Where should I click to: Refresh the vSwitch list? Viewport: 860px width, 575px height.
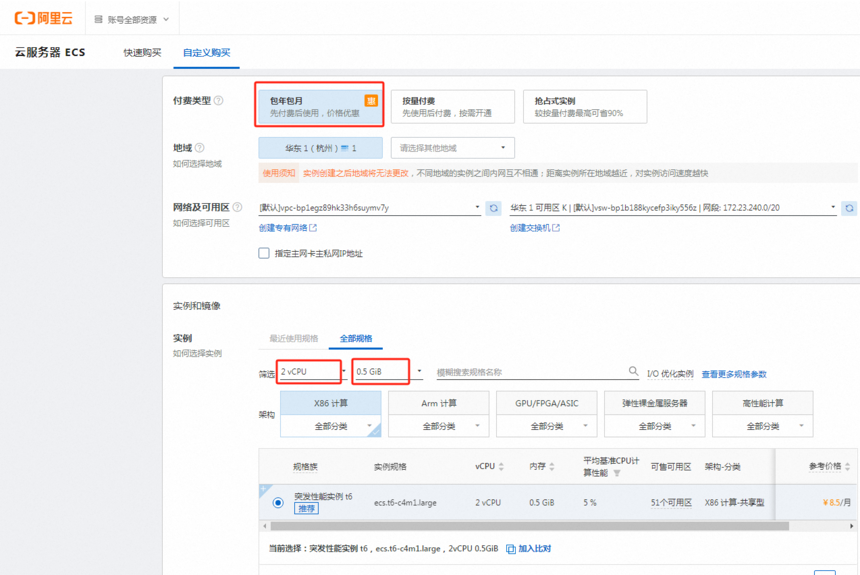coord(849,208)
